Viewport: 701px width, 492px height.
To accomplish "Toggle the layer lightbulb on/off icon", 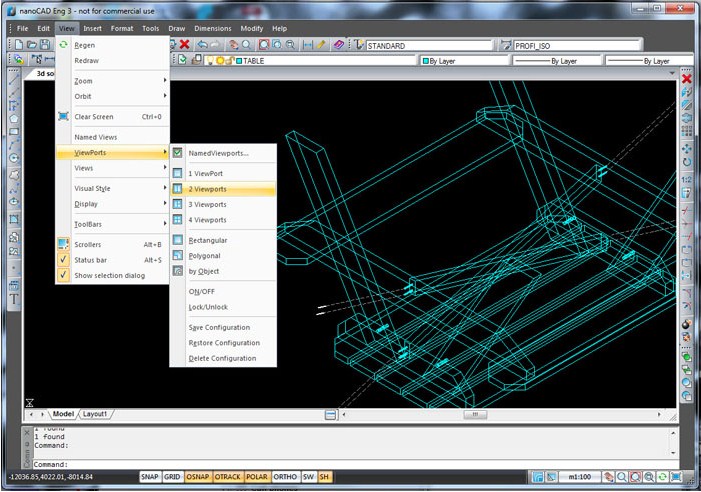I will click(210, 61).
